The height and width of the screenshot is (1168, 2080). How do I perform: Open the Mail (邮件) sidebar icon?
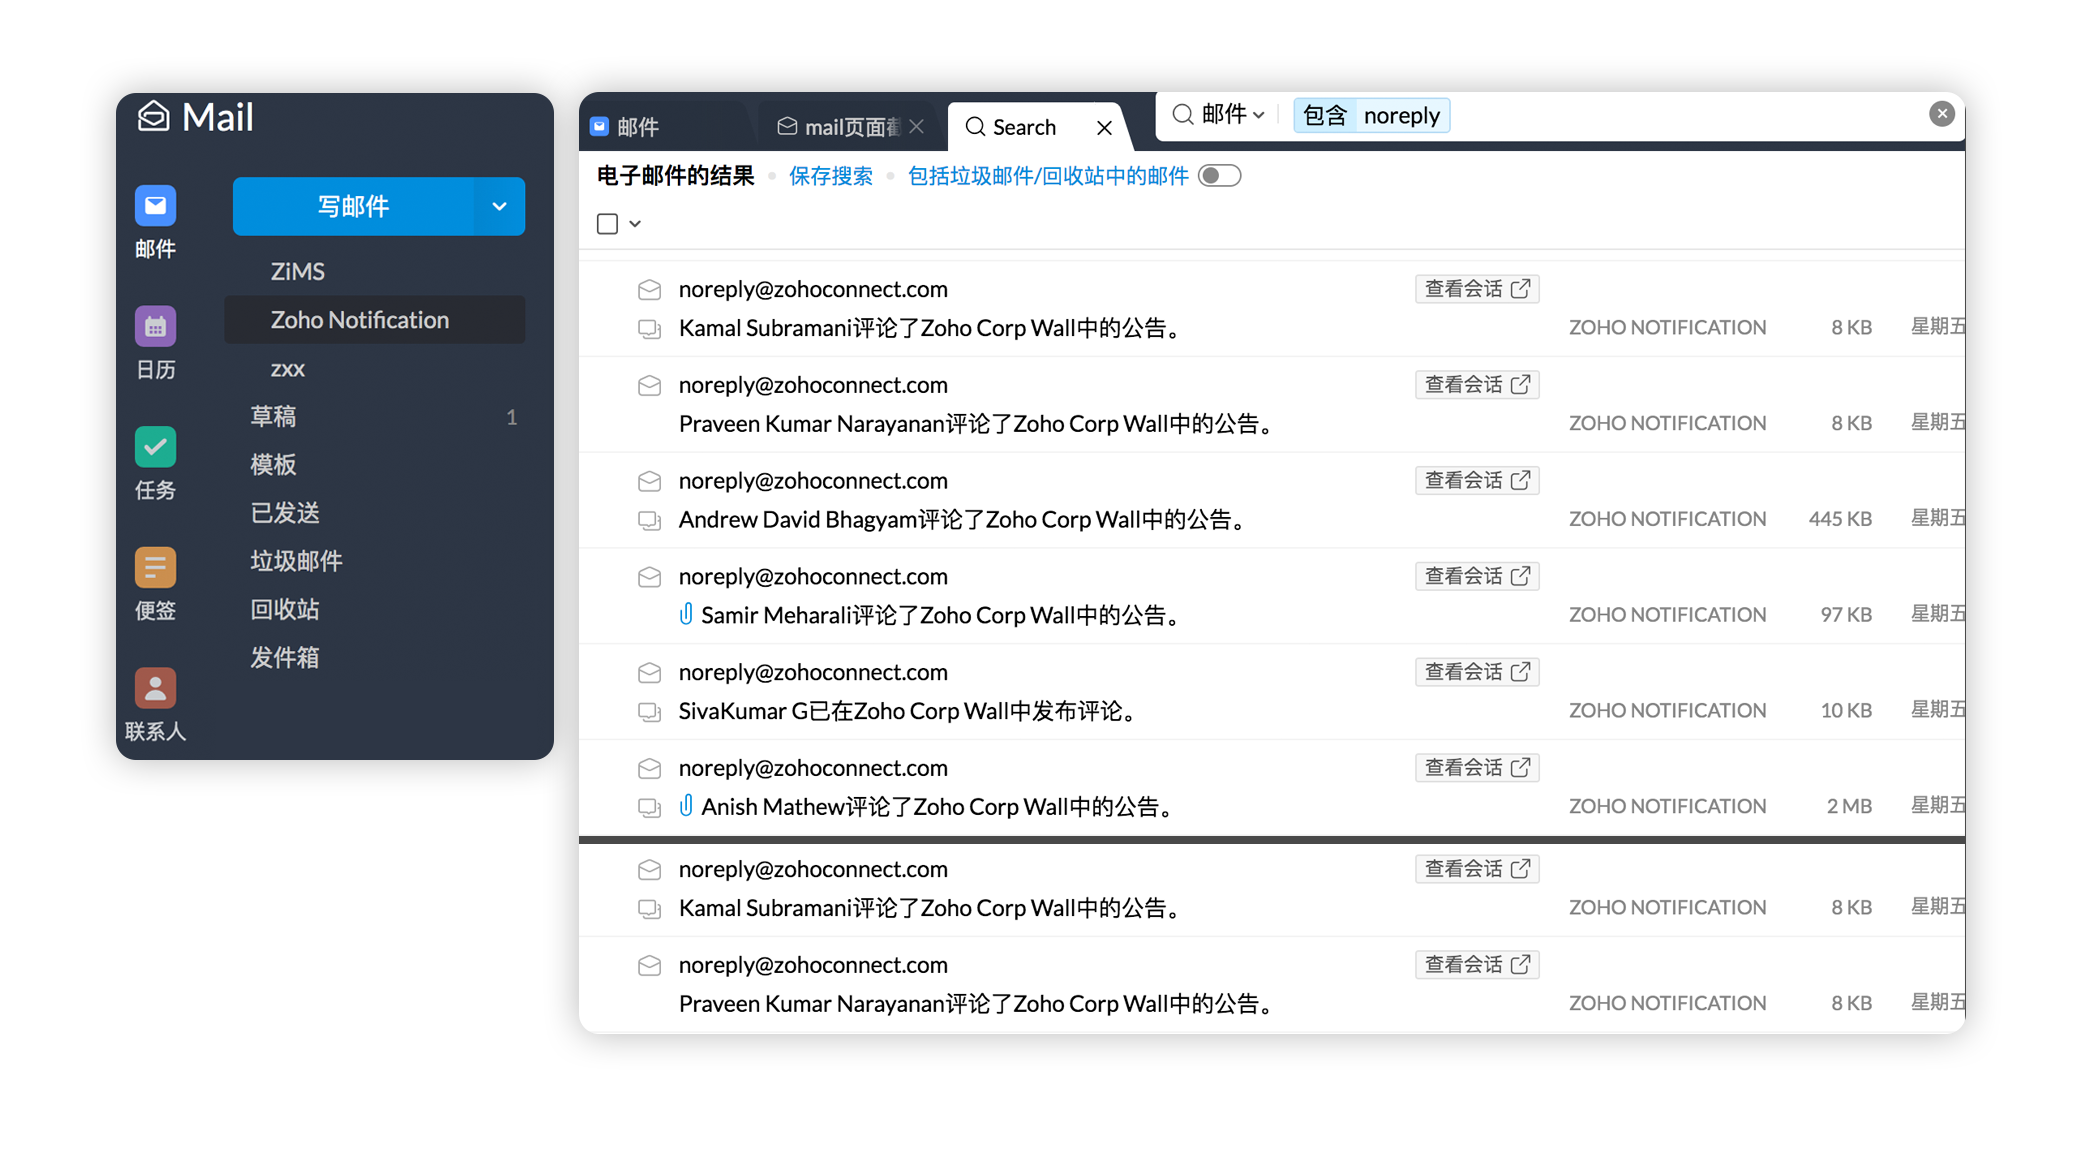pos(155,206)
